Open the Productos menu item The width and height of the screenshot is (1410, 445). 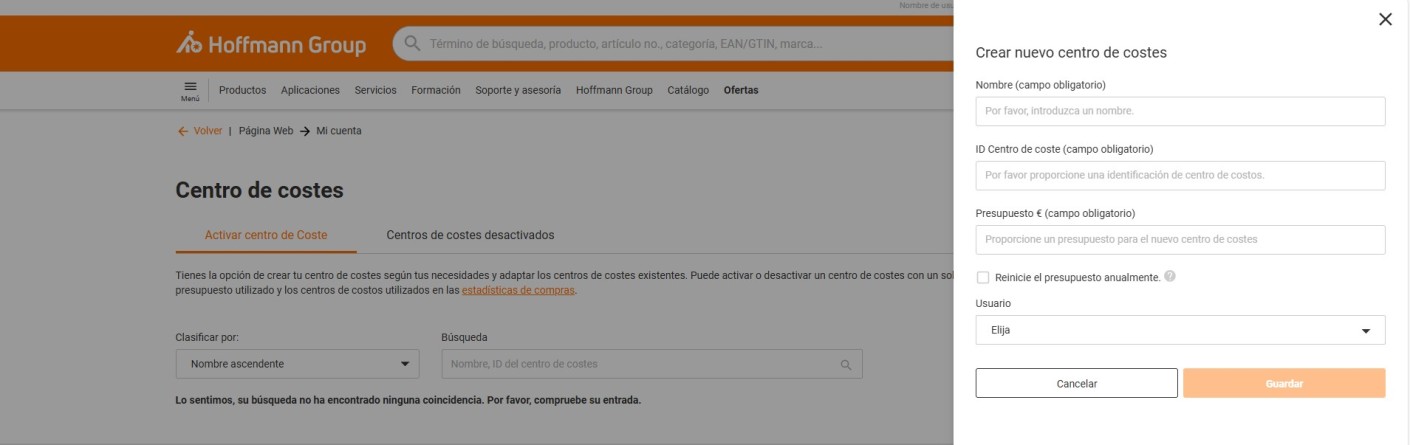pos(242,90)
